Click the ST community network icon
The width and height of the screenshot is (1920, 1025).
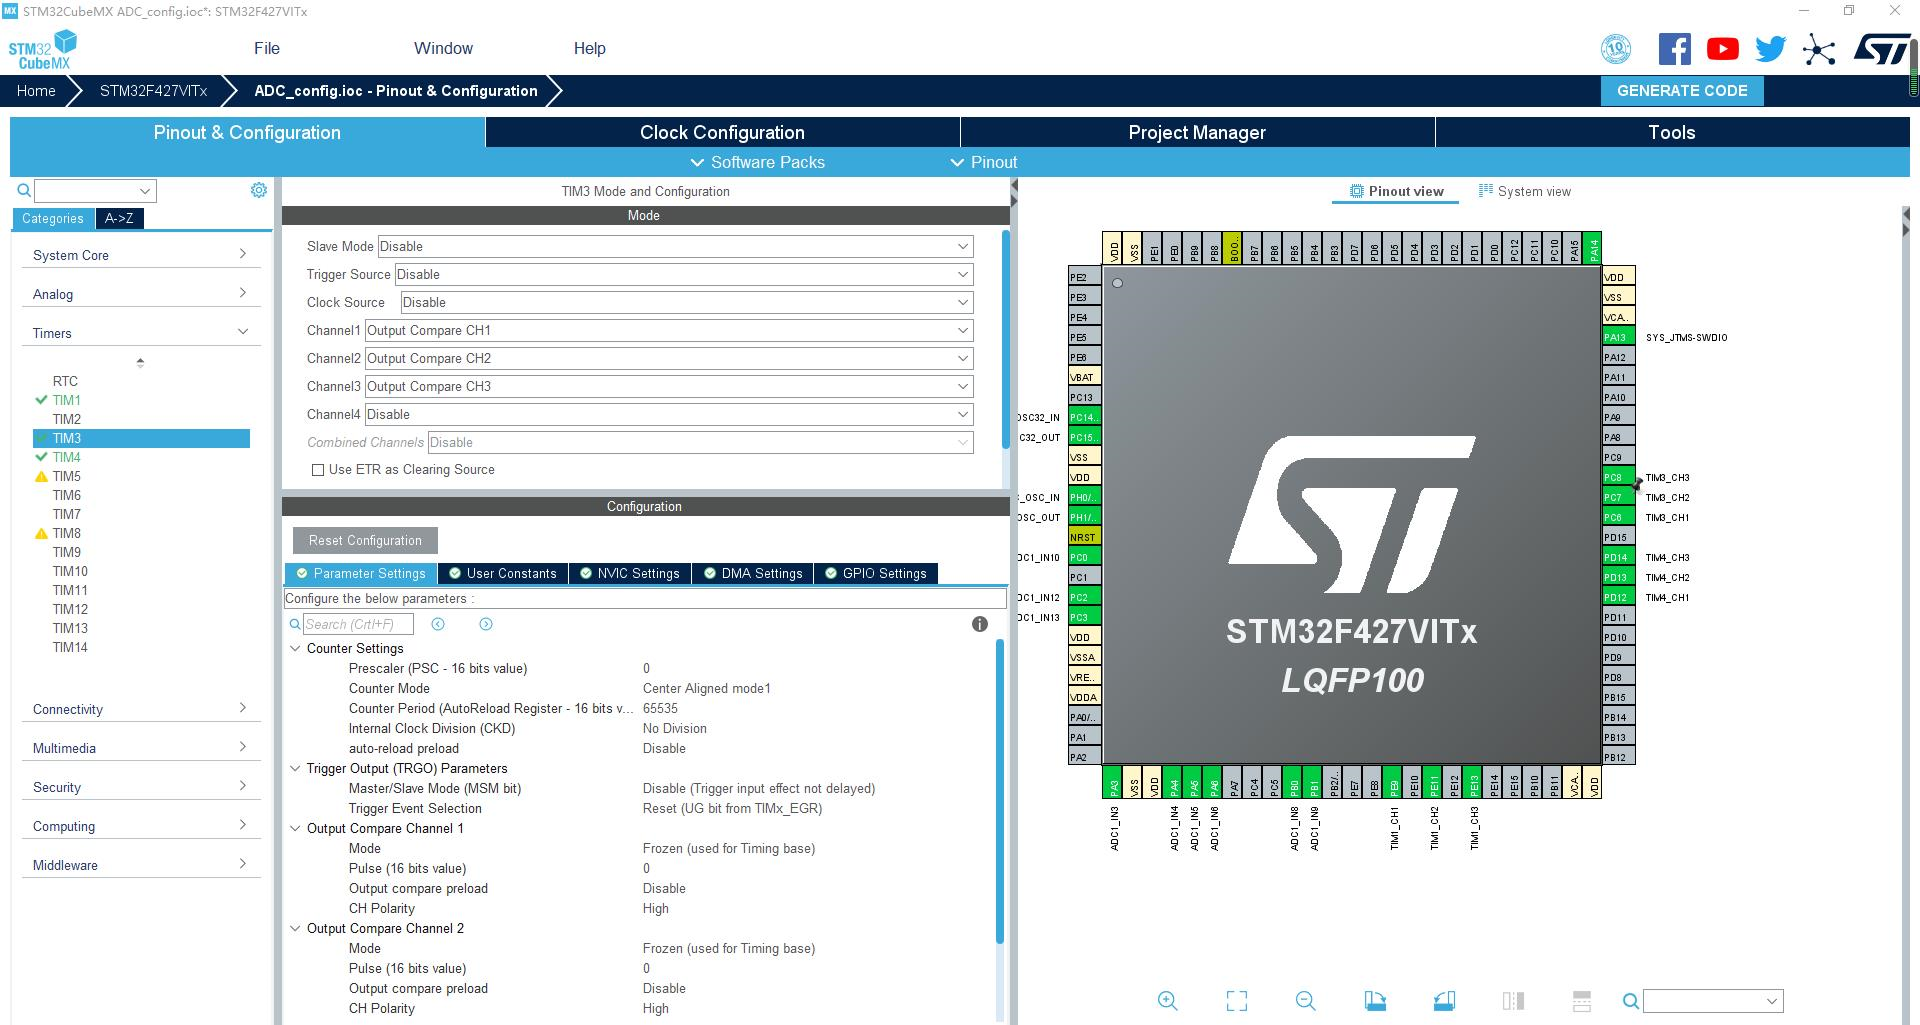click(x=1819, y=50)
